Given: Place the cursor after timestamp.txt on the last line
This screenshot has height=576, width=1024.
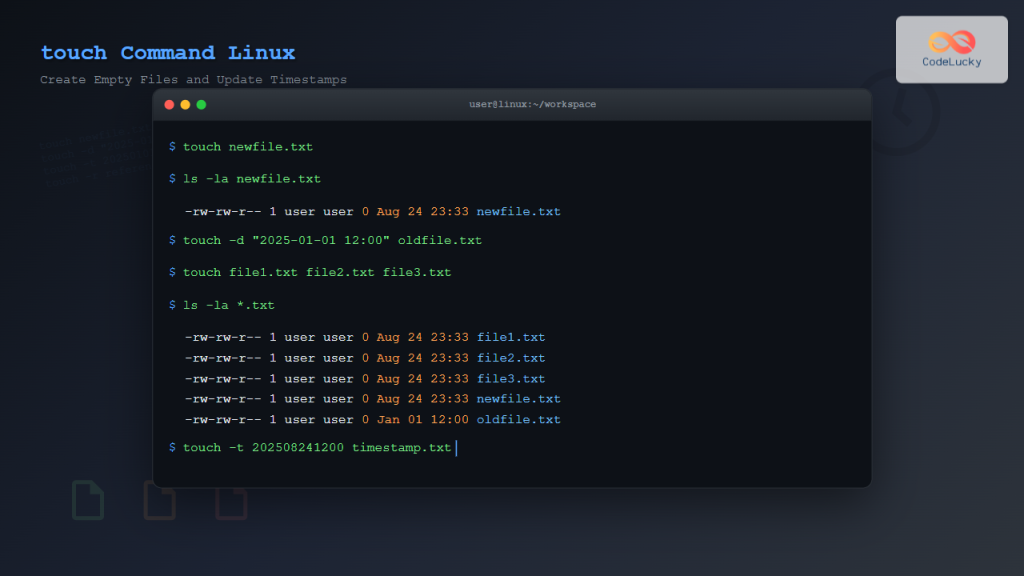Looking at the screenshot, I should [457, 447].
